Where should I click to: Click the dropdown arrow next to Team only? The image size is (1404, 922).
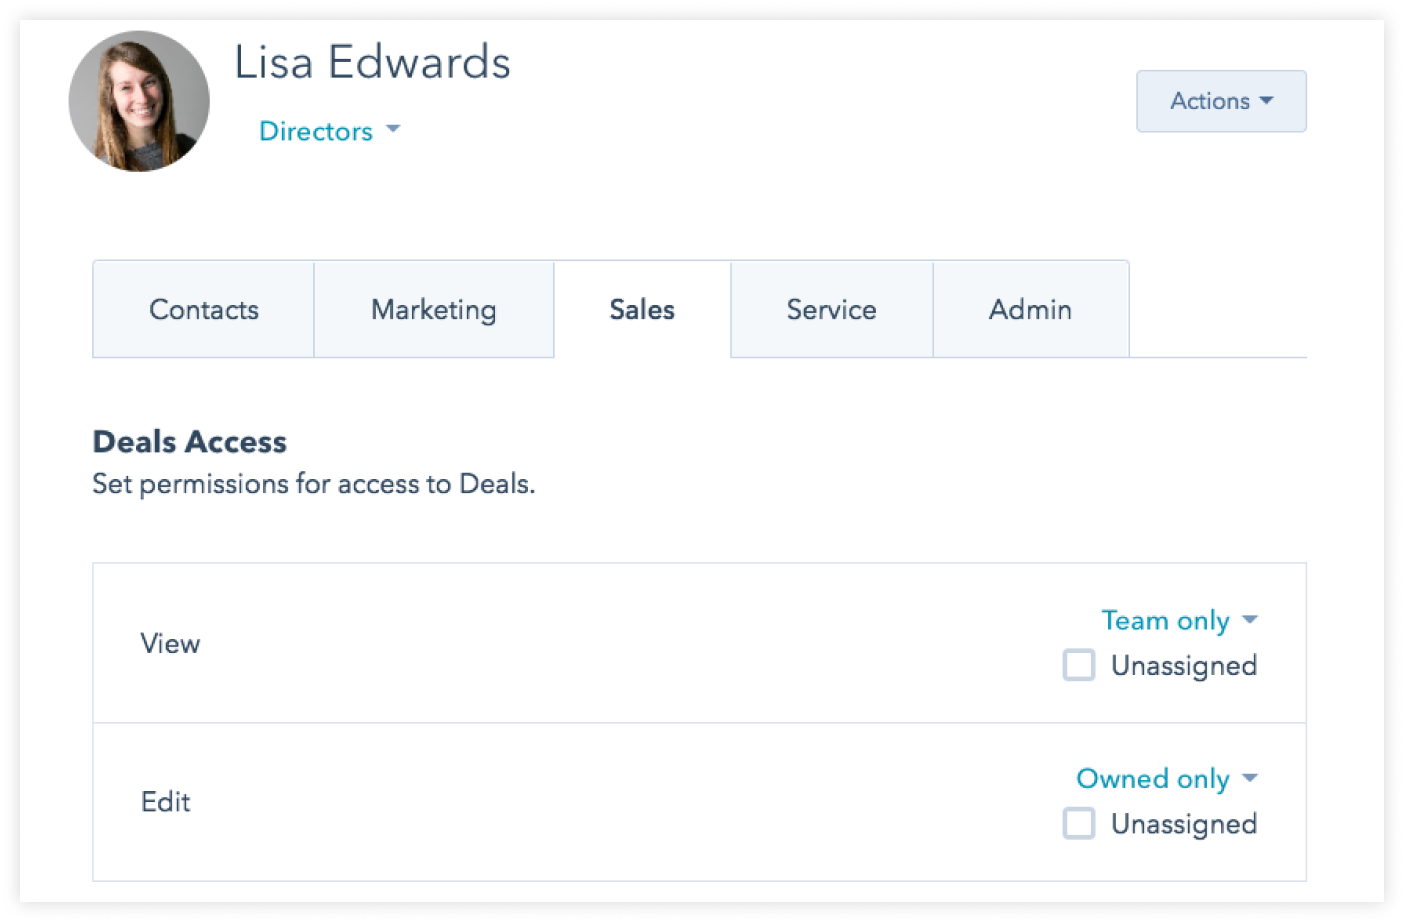[x=1250, y=620]
